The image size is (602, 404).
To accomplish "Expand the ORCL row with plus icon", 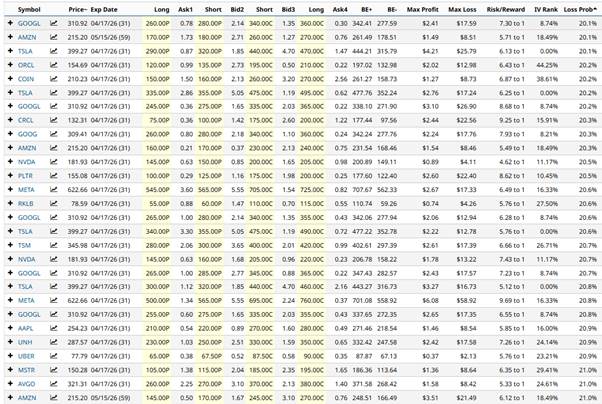I will (x=10, y=65).
